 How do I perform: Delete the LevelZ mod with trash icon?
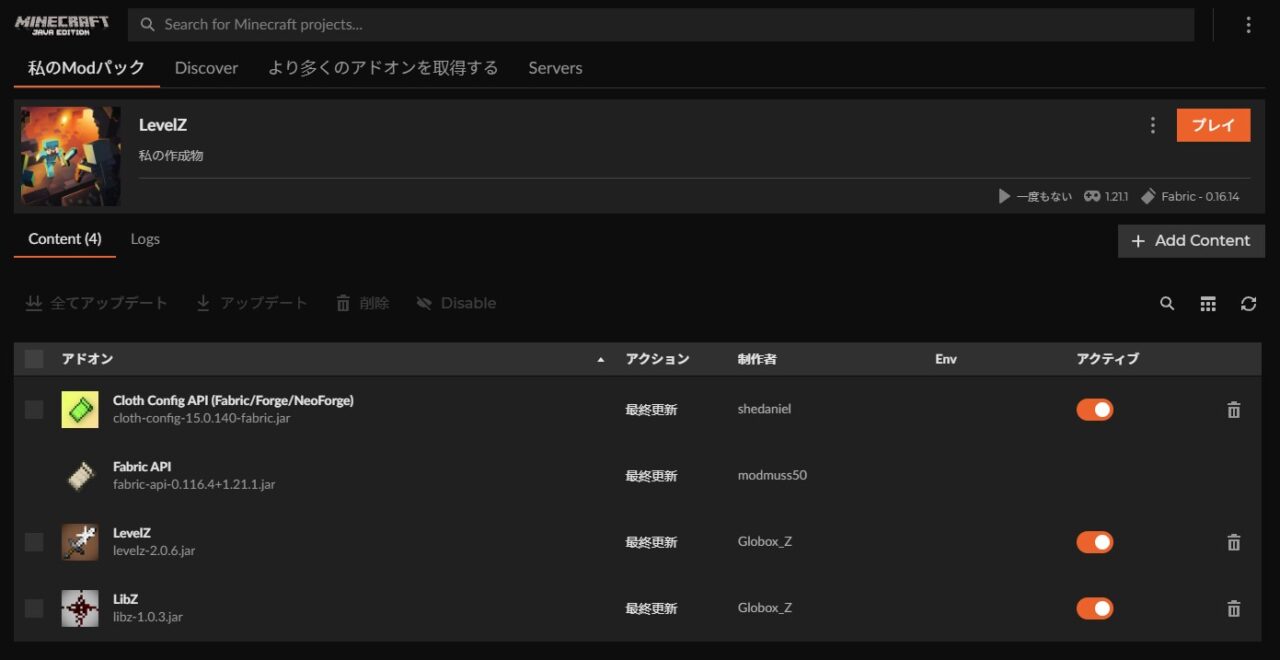coord(1233,542)
